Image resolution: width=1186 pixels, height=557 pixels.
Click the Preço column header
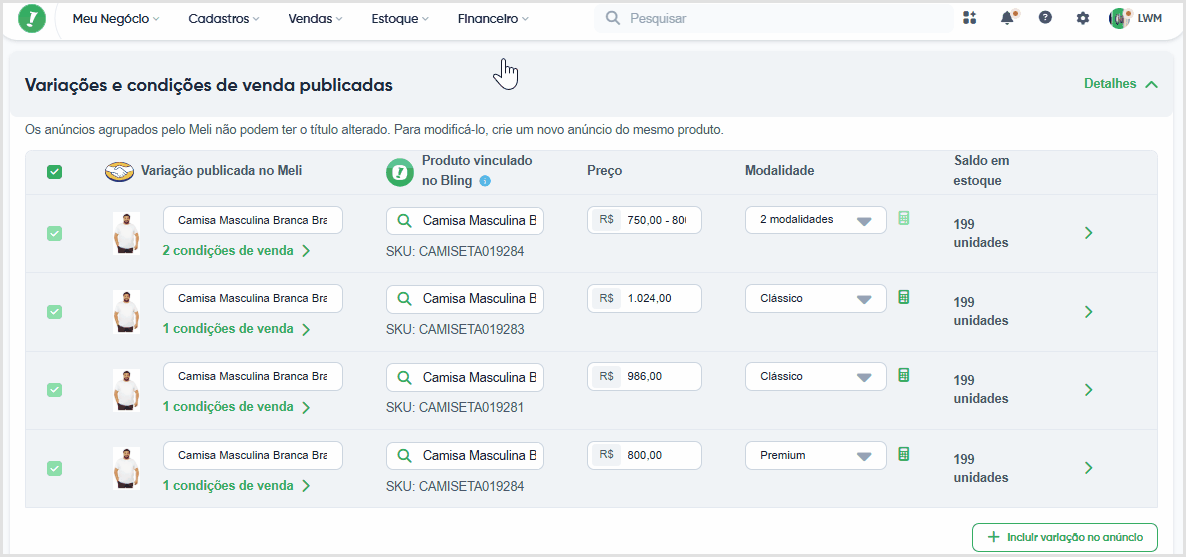tap(604, 171)
